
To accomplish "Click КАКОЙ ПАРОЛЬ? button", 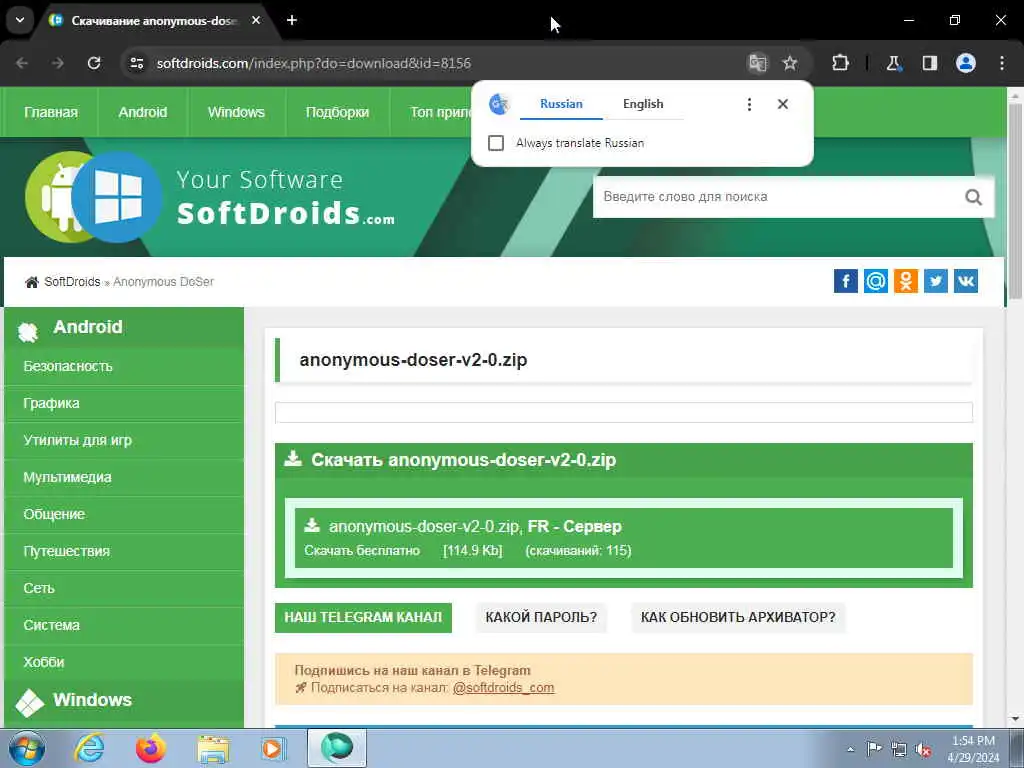I will point(541,618).
